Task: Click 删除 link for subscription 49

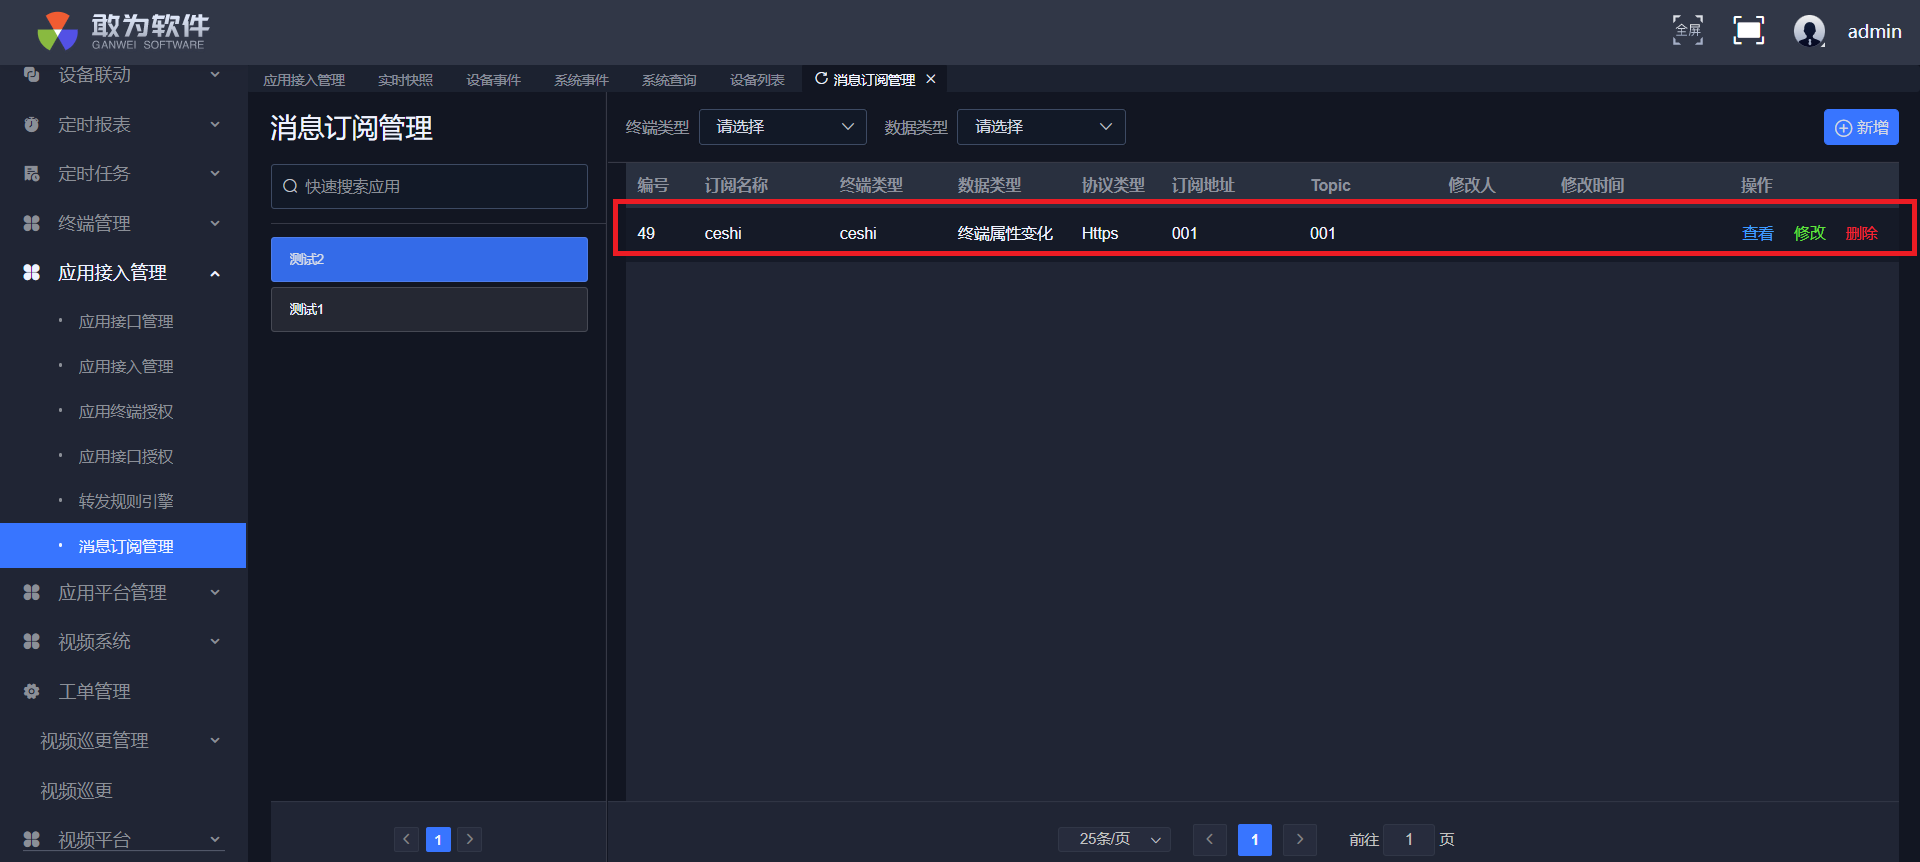Action: pos(1861,233)
